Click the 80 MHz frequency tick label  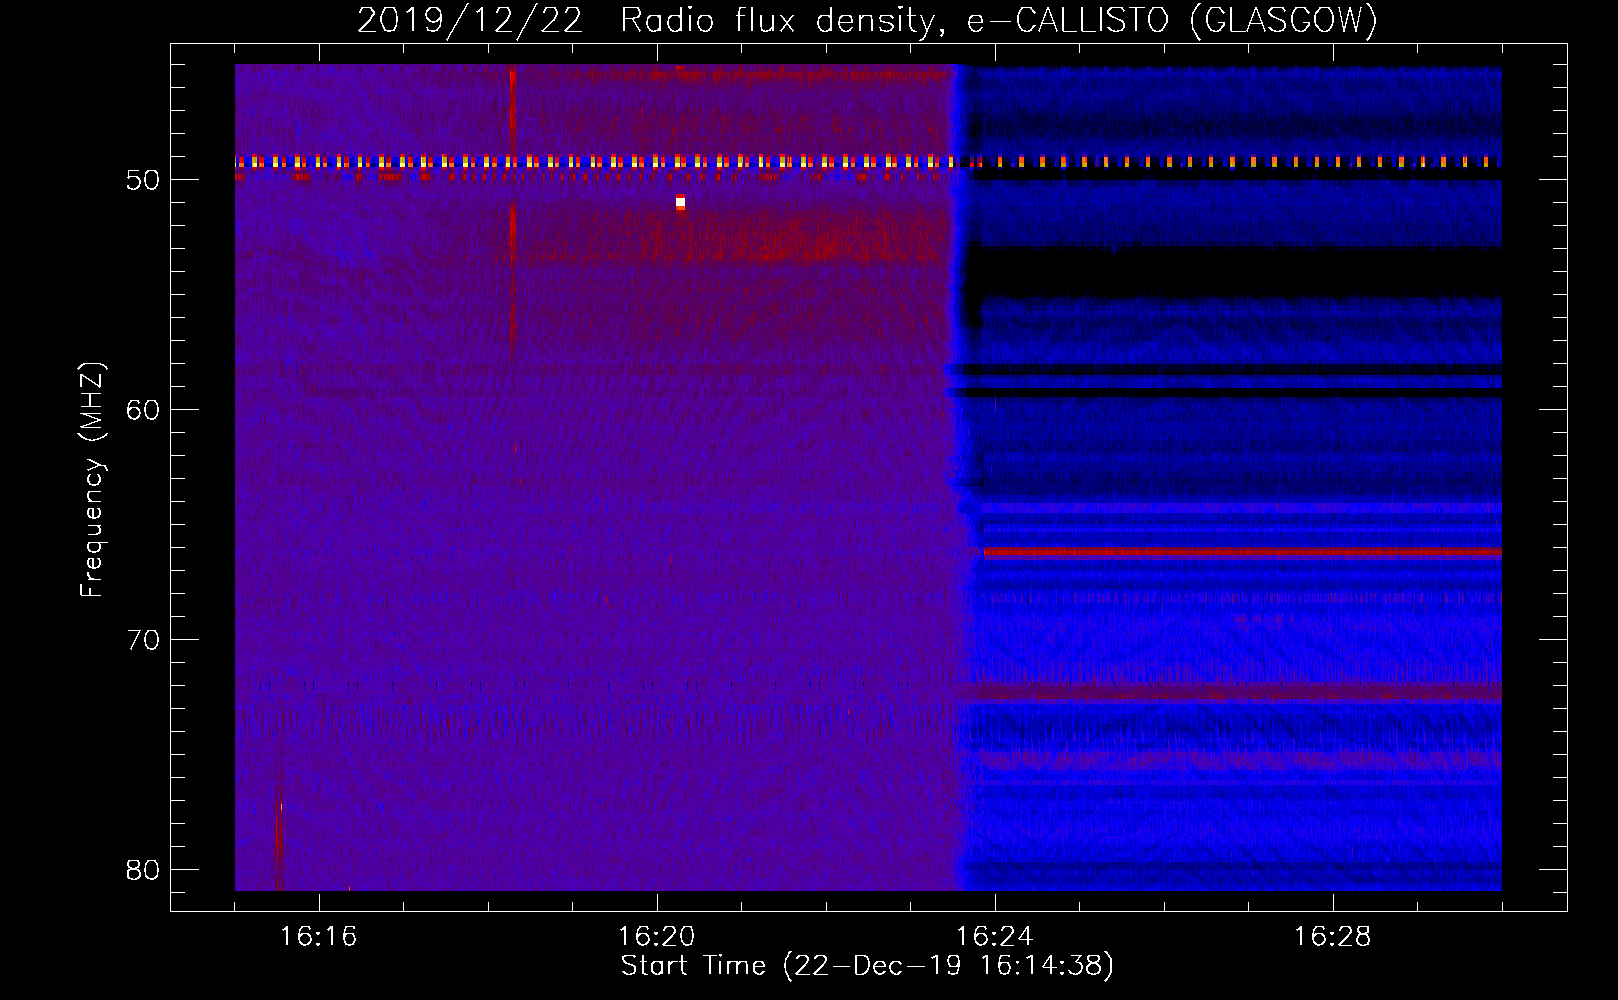[143, 870]
